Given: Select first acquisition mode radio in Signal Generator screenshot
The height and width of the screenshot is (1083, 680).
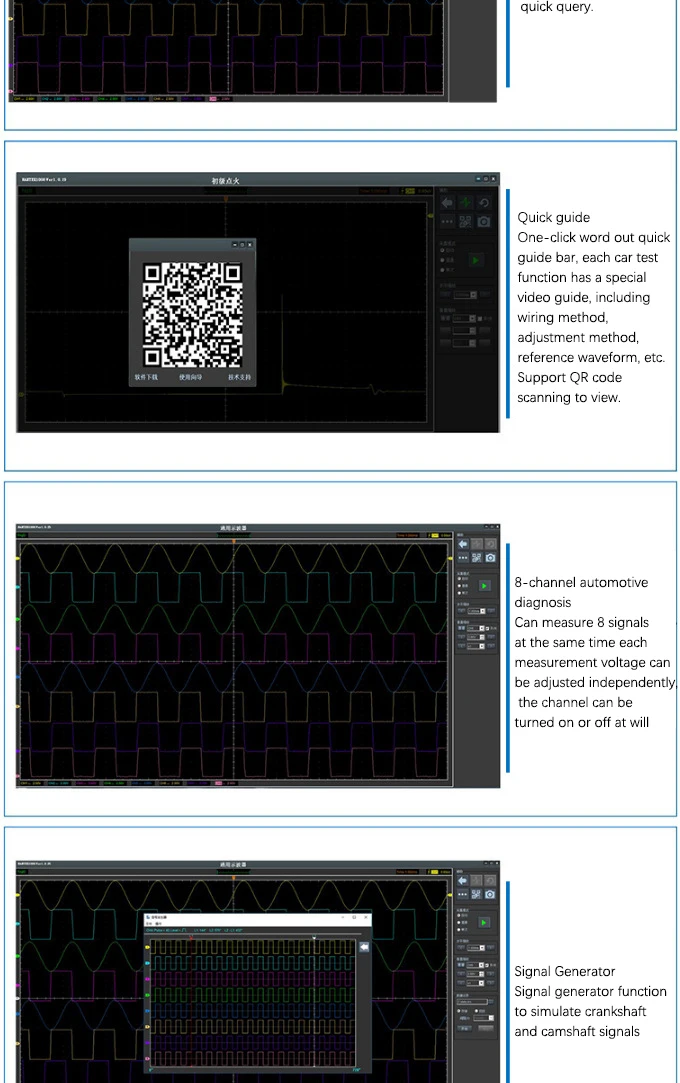Looking at the screenshot, I should pos(458,915).
